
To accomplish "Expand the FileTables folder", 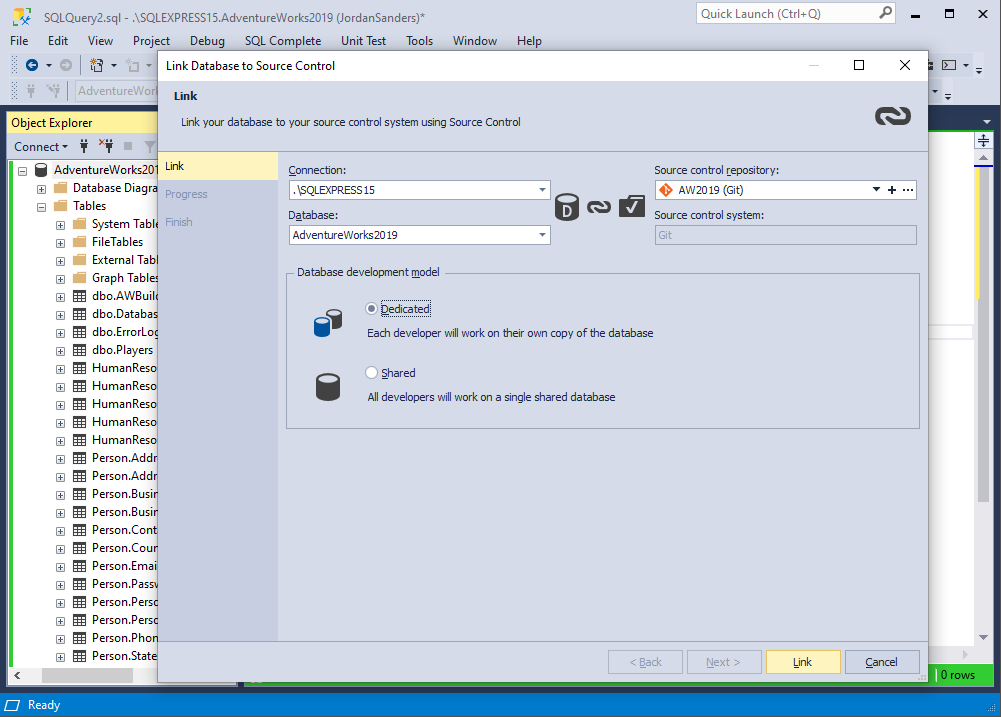I will [60, 243].
